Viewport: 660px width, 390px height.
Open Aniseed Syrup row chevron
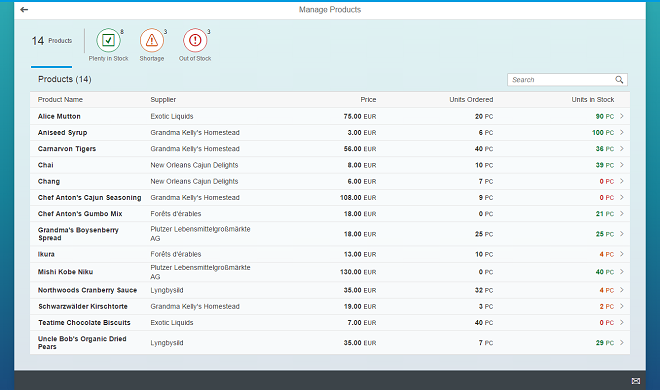621,133
